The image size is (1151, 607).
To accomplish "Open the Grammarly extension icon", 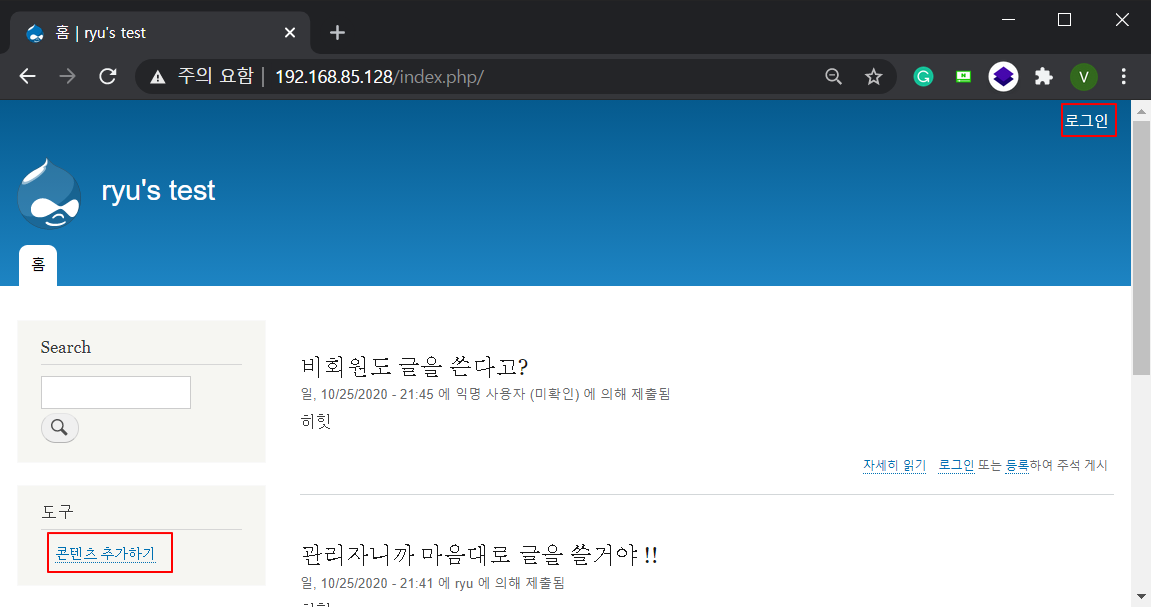I will 923,76.
